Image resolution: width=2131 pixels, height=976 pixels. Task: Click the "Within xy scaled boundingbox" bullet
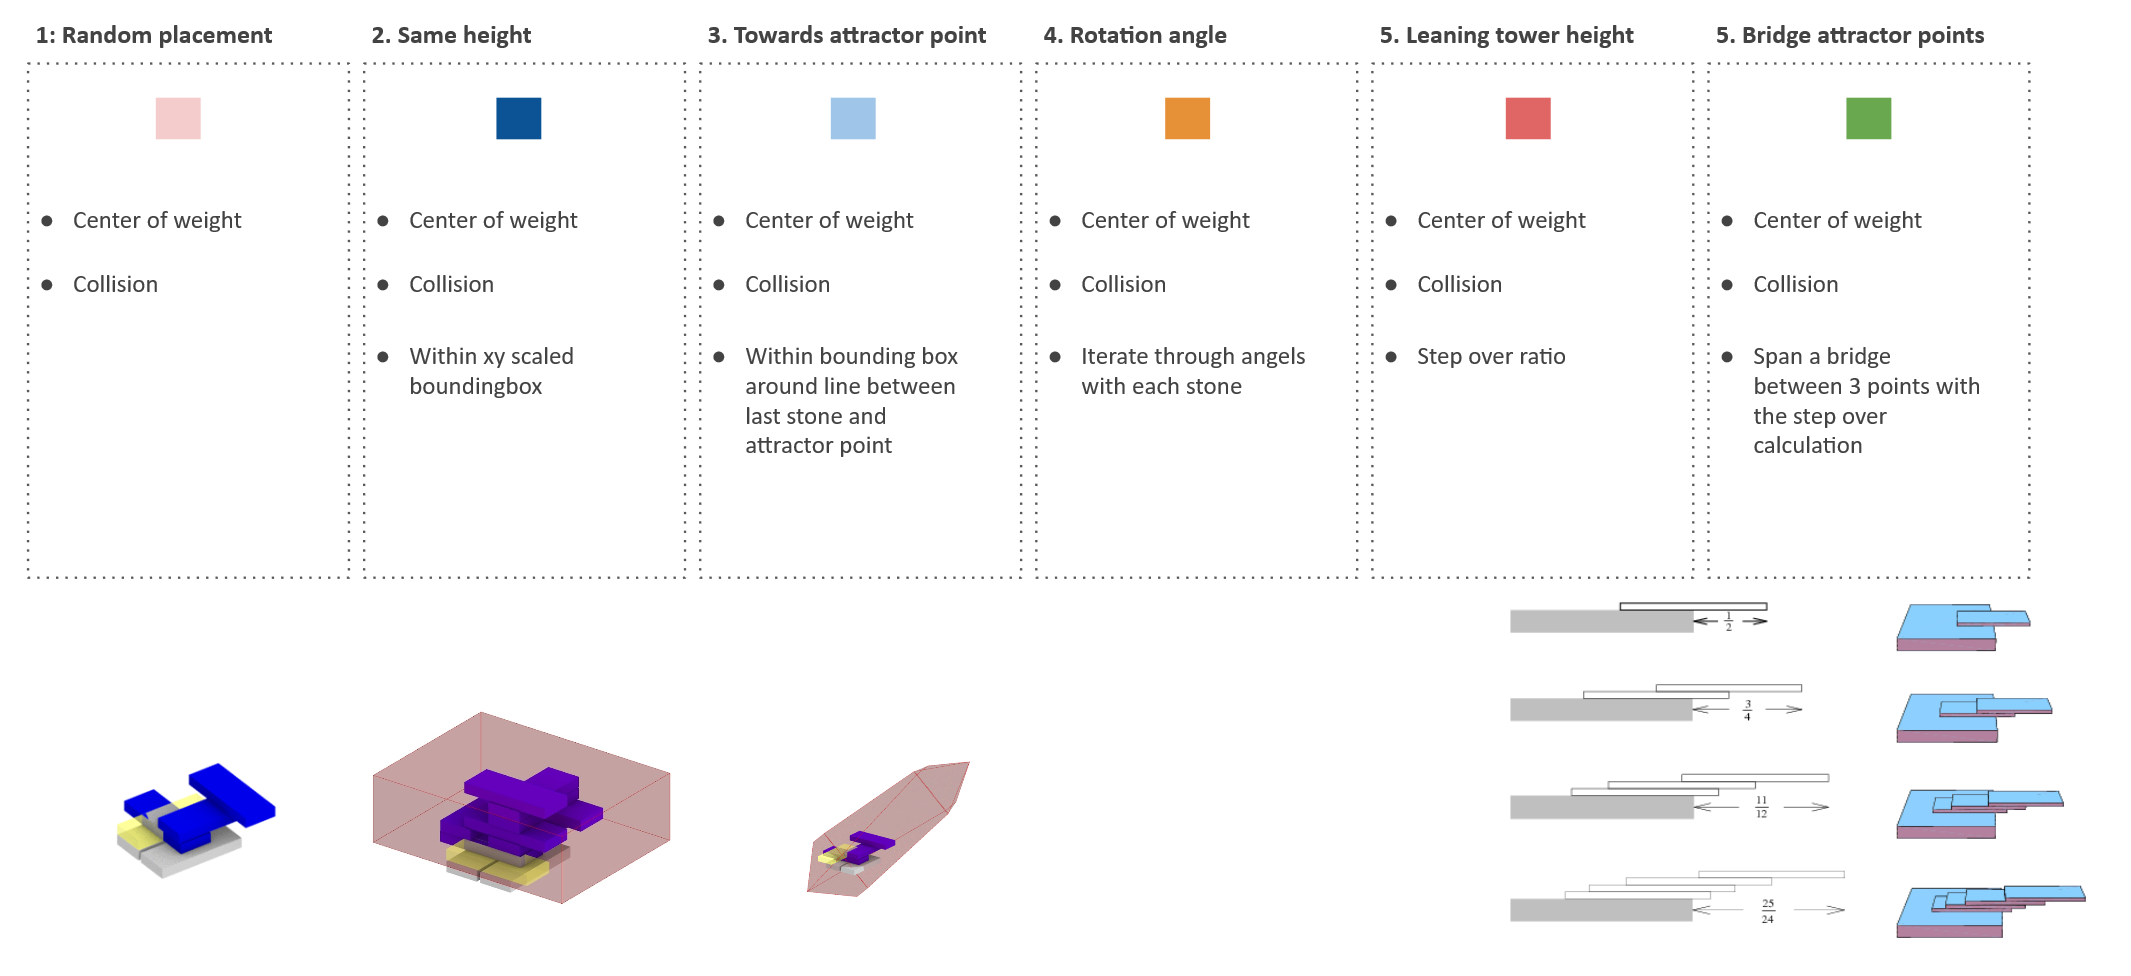point(491,371)
